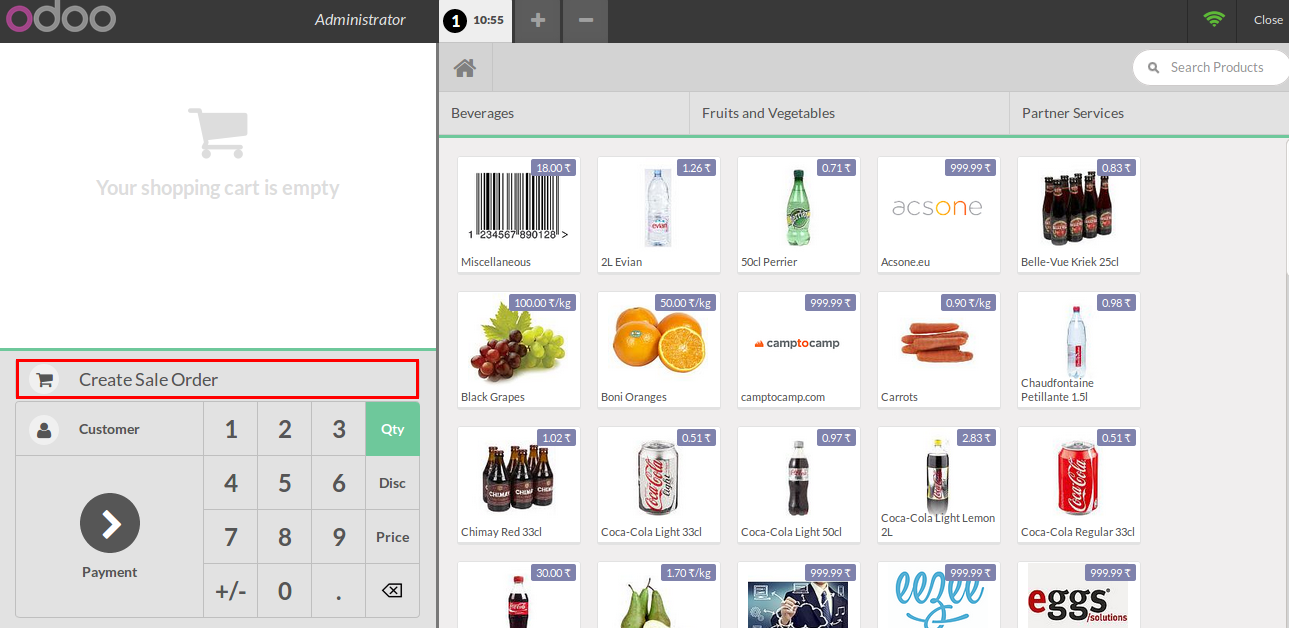Switch numpad to Disc mode

click(x=392, y=483)
